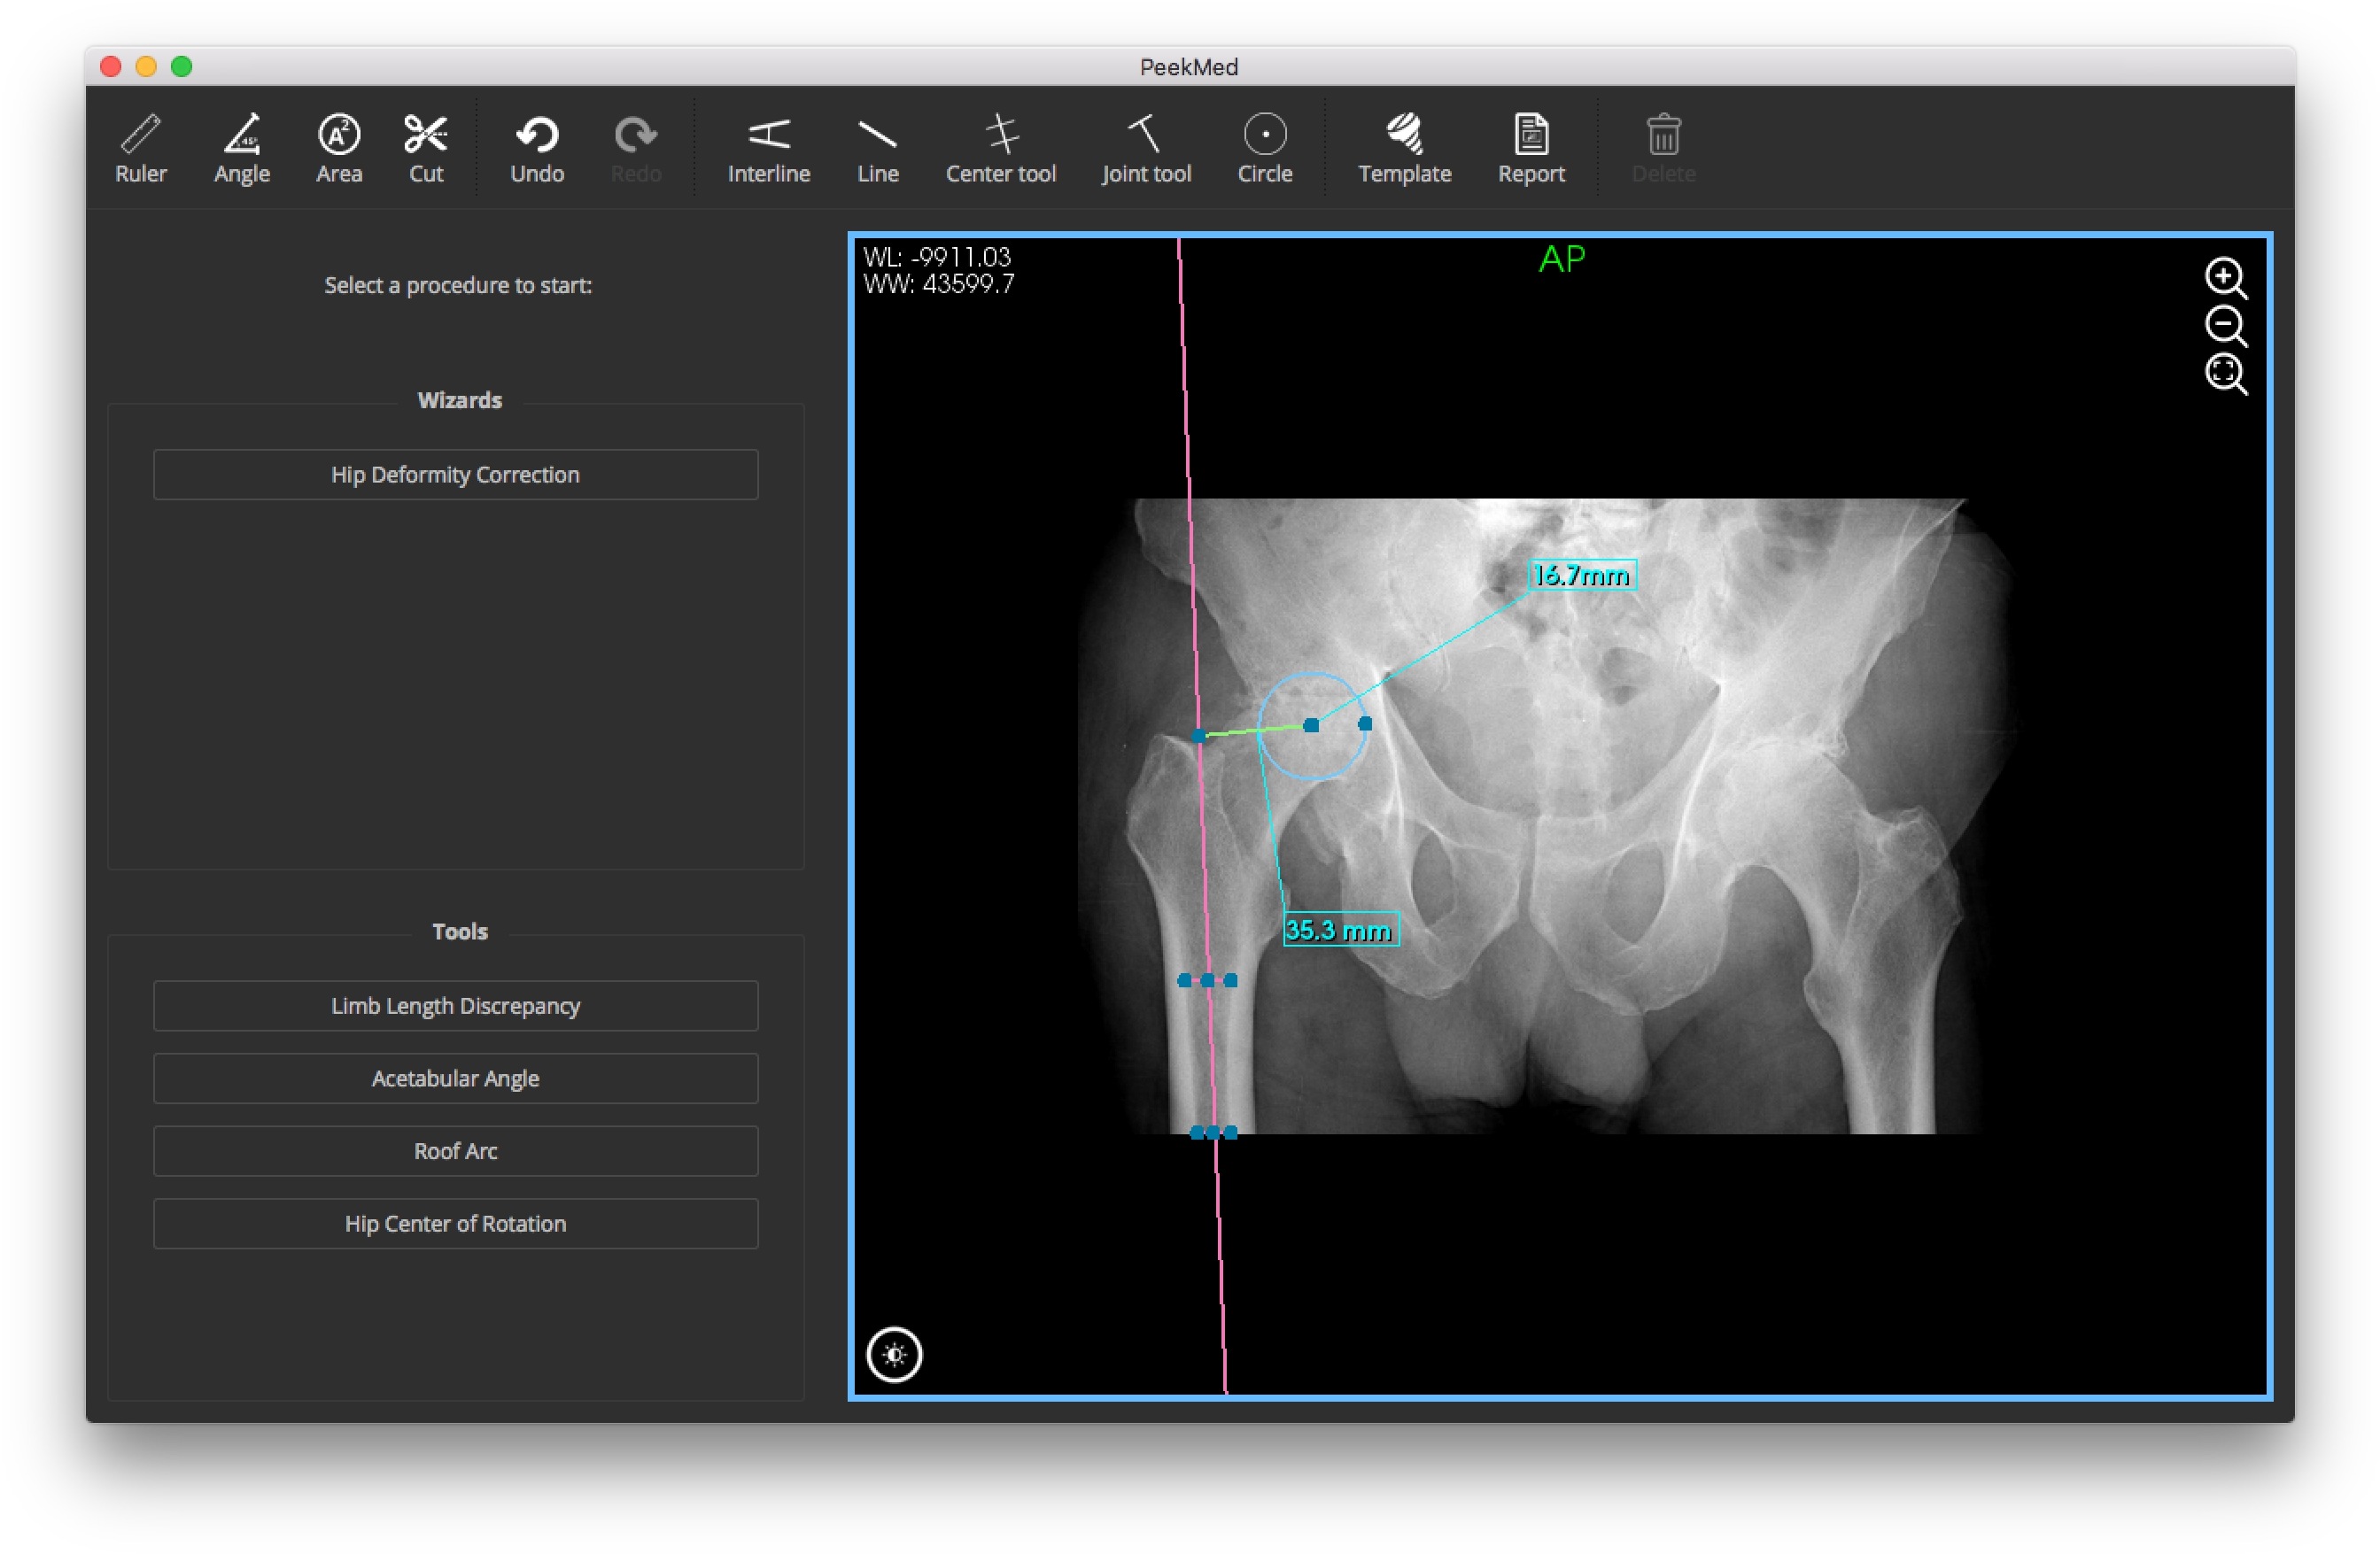Fit X-ray image to view

pyautogui.click(x=2225, y=374)
